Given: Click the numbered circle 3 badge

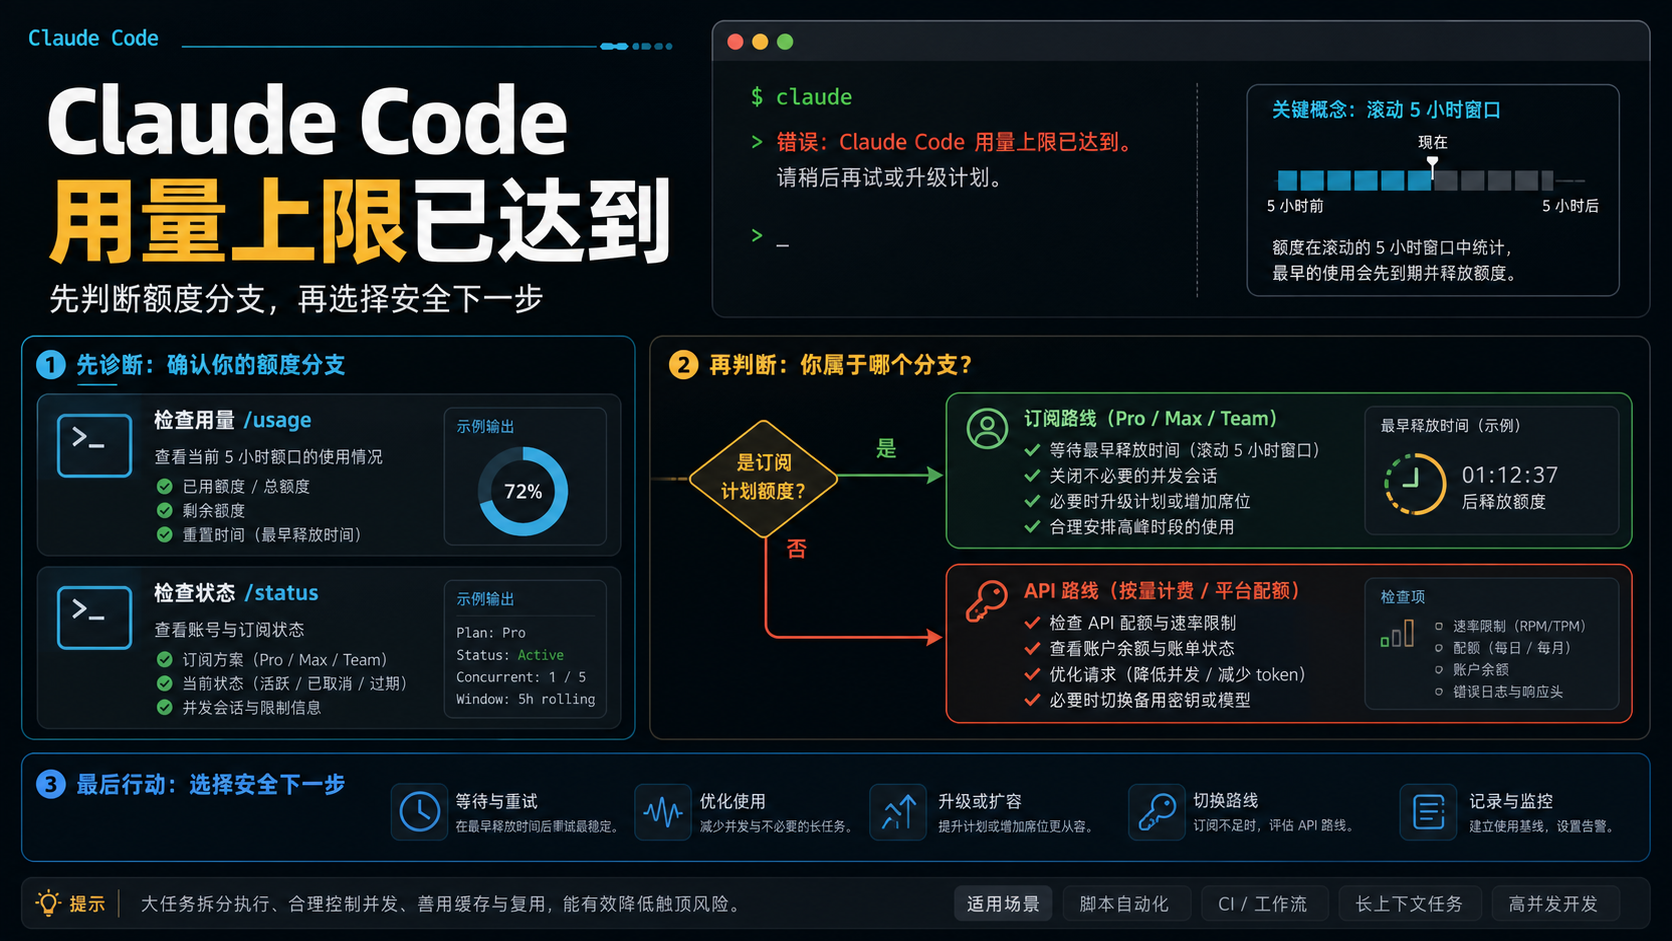Looking at the screenshot, I should coord(50,784).
